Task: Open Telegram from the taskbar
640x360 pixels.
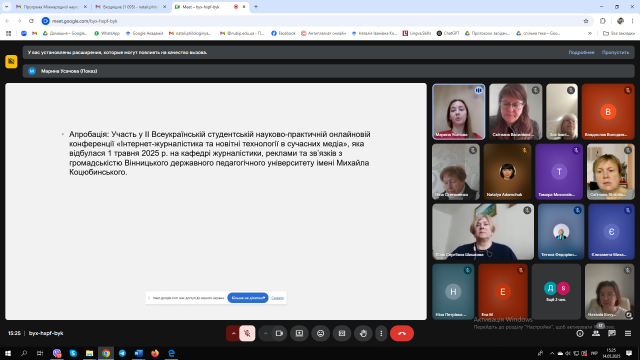Action: click(x=122, y=353)
